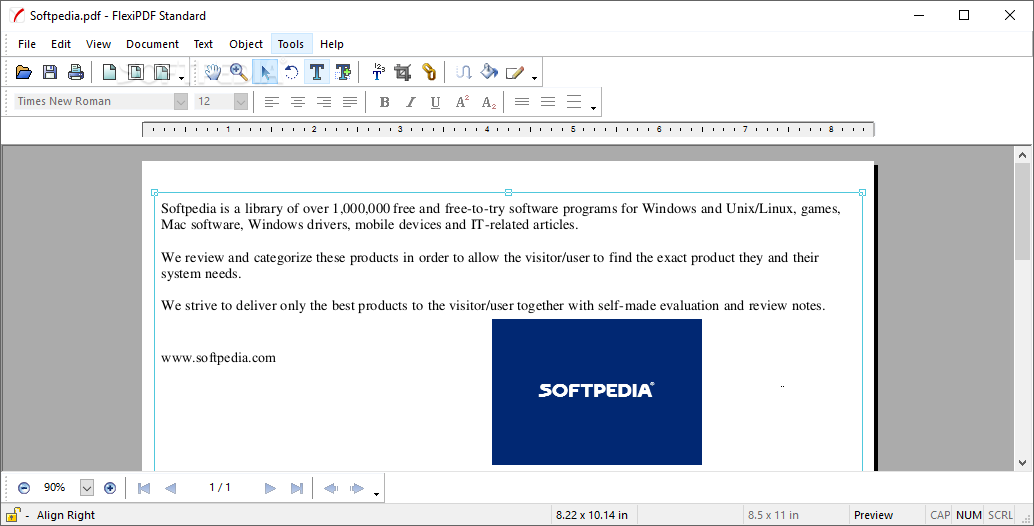Expand the file toolbar overflow arrow
Image resolution: width=1034 pixels, height=526 pixels.
(182, 78)
